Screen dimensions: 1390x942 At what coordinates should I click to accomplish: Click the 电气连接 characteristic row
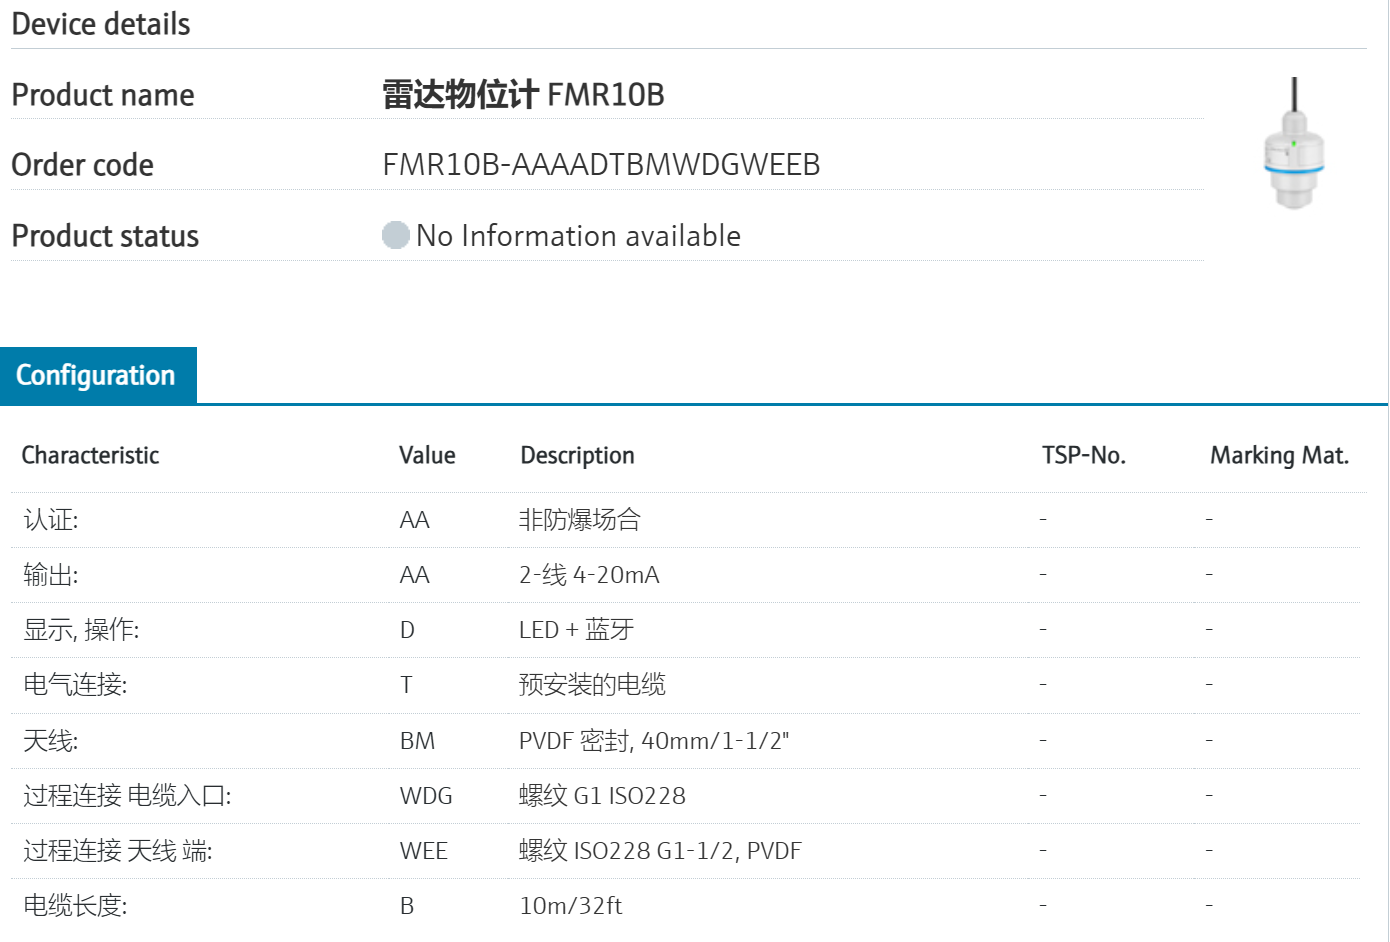click(x=75, y=685)
